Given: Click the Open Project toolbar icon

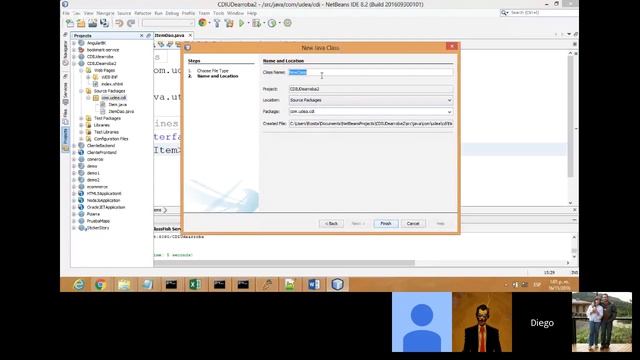Looking at the screenshot, I should pyautogui.click(x=93, y=23).
